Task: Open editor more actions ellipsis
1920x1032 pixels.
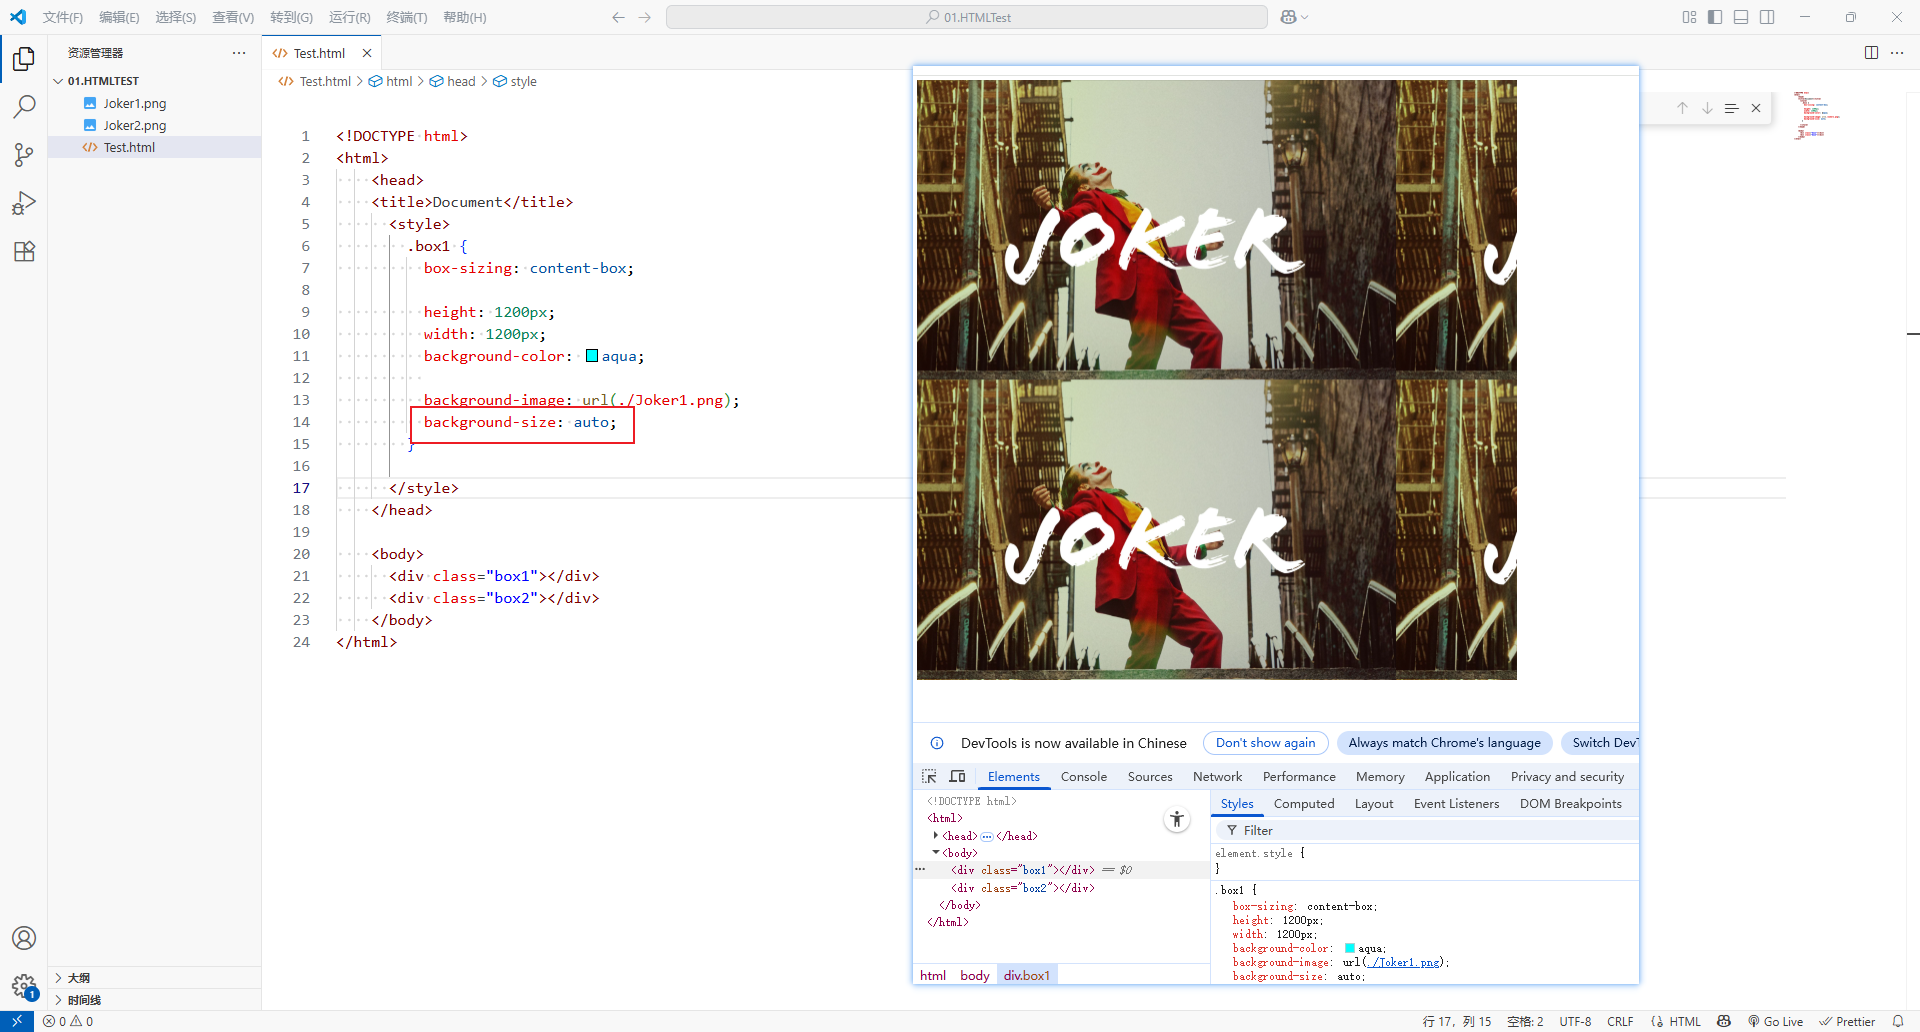Action: point(1897,53)
